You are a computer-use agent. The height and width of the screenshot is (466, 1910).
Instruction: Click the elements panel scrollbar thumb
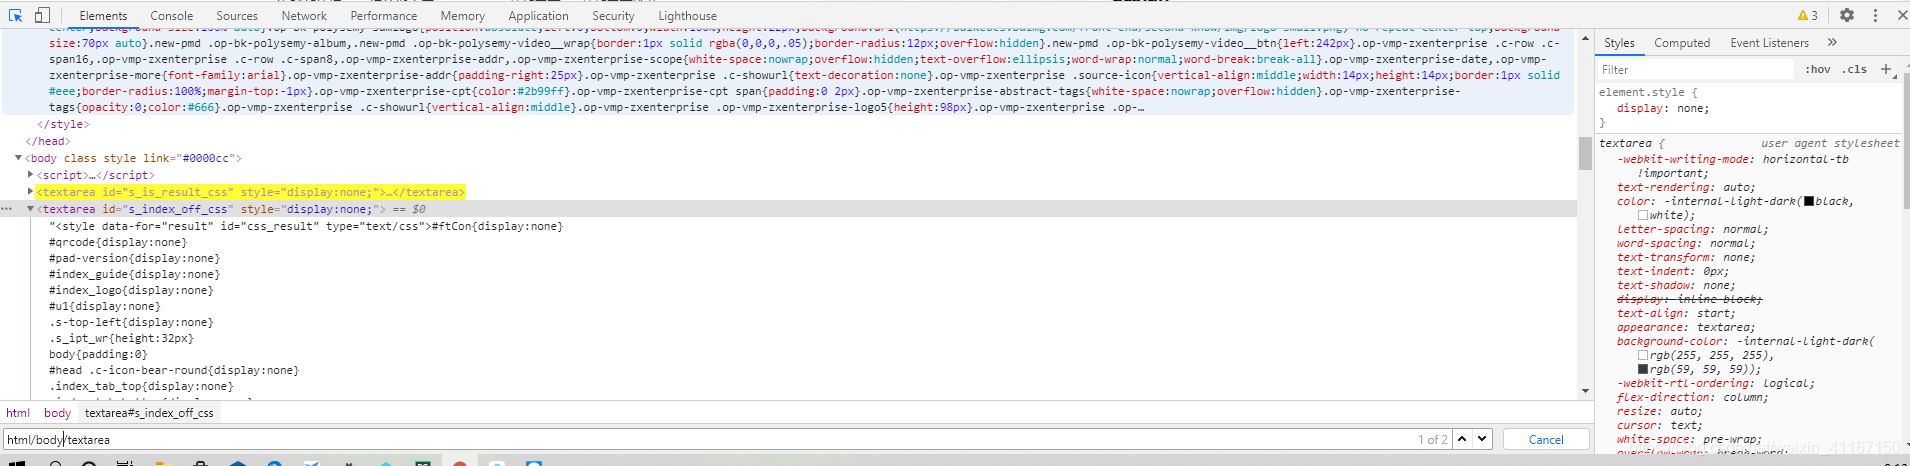point(1584,153)
